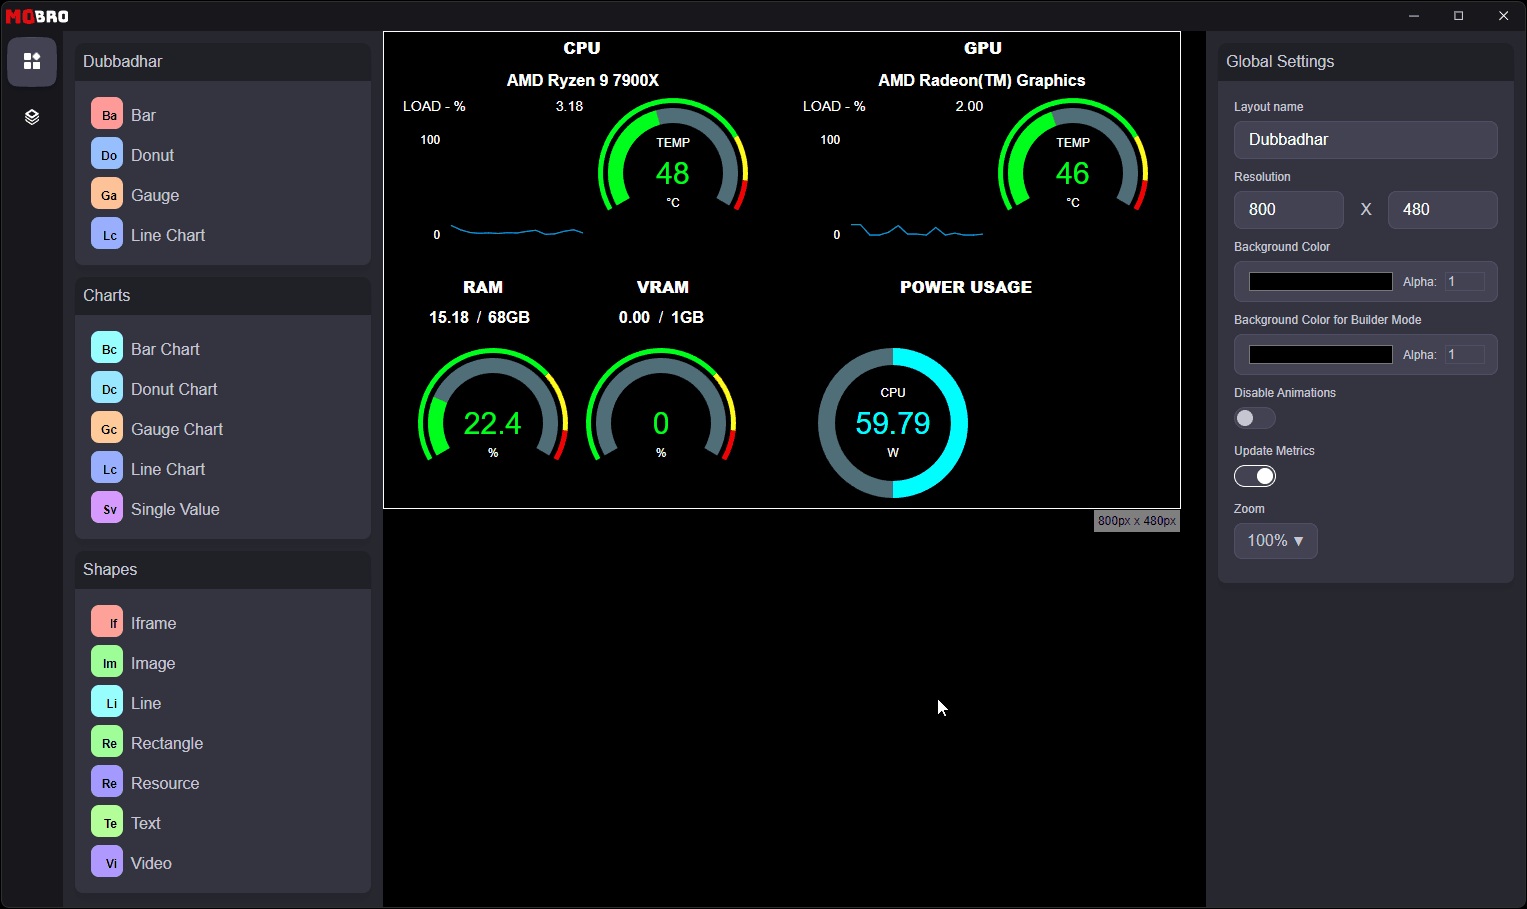Click the RAM 15.18 / 68GB value
The width and height of the screenshot is (1527, 909).
[x=479, y=317]
